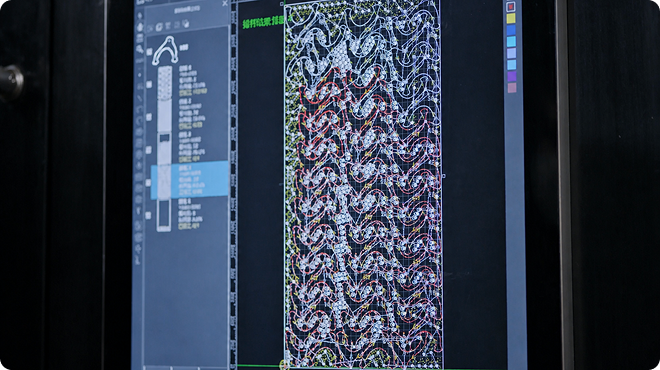
Task: Select the red color swatch
Action: pyautogui.click(x=511, y=7)
